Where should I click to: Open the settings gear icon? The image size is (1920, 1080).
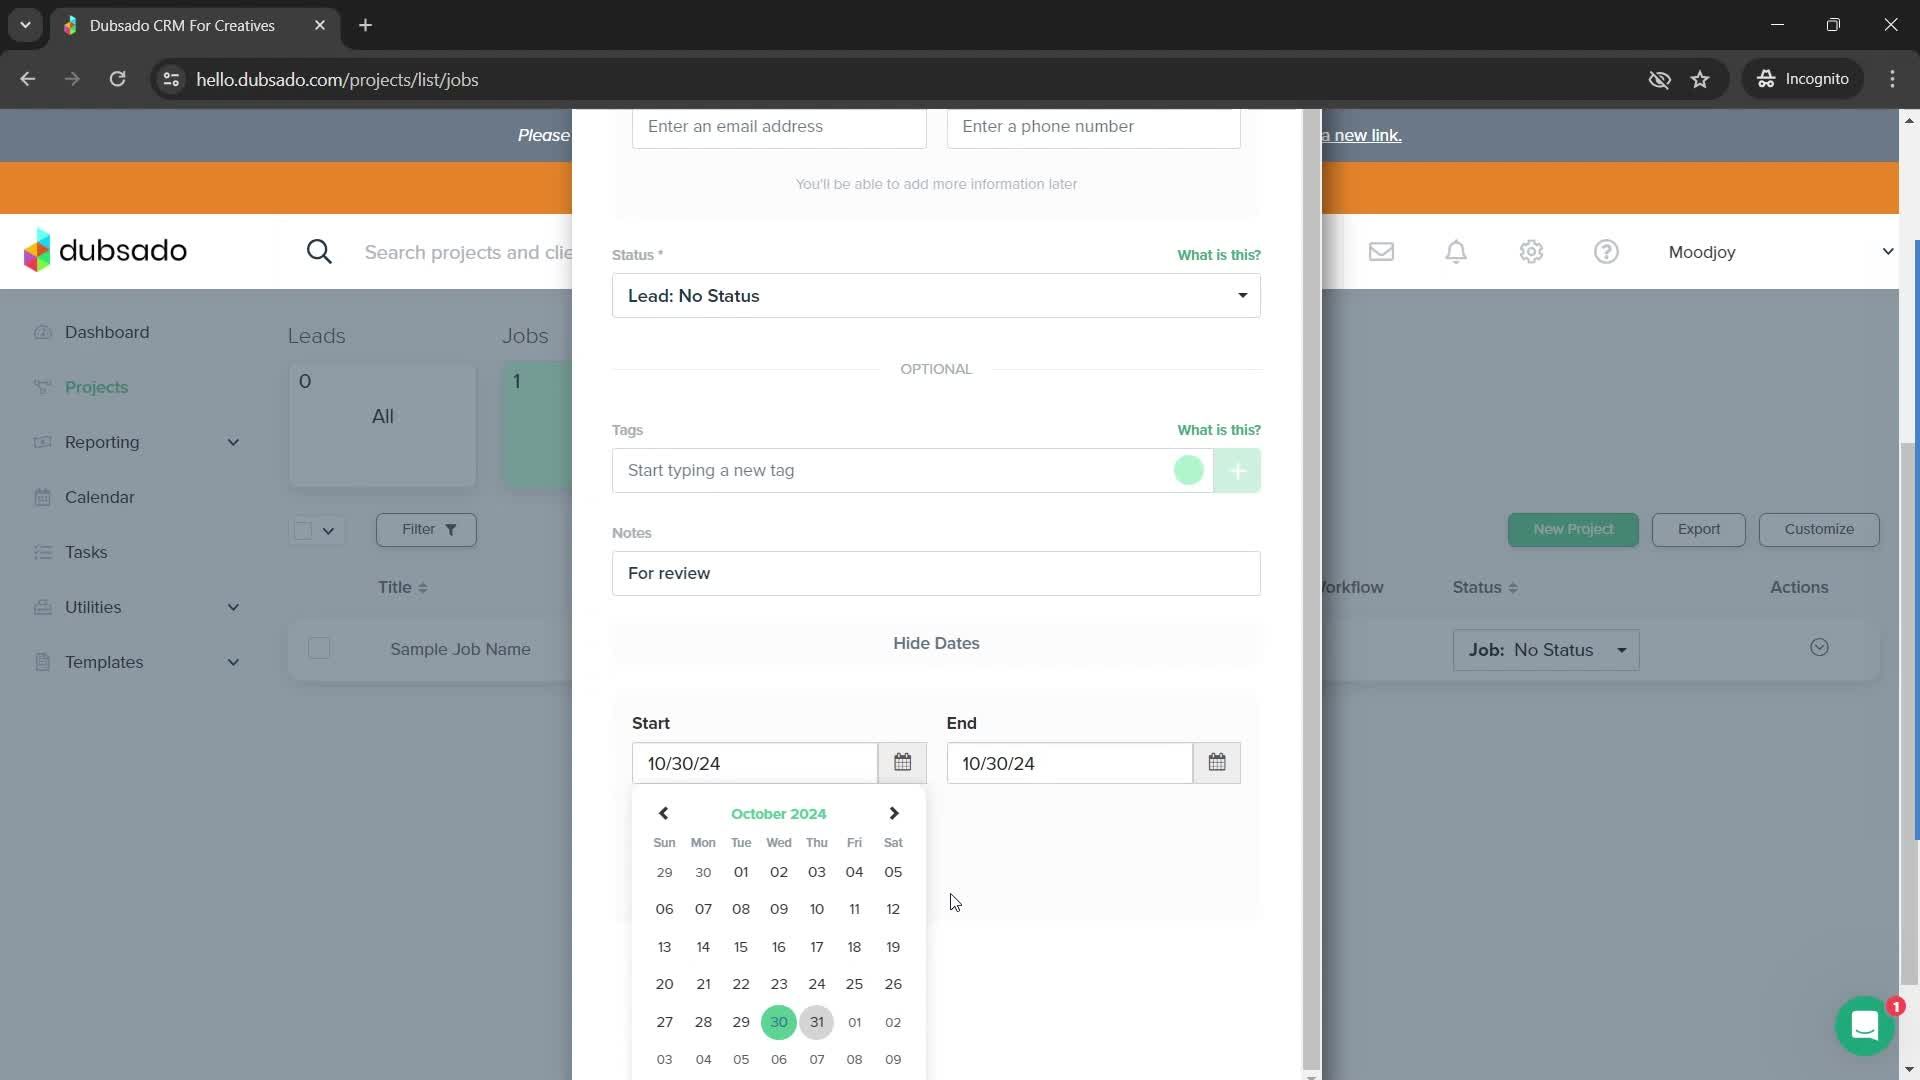coord(1531,252)
